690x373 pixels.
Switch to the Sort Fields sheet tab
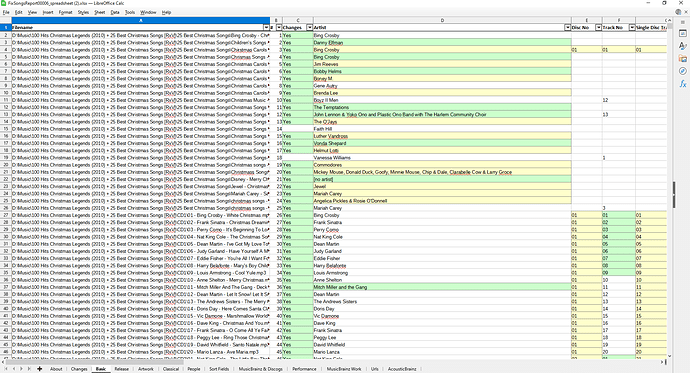pyautogui.click(x=219, y=369)
